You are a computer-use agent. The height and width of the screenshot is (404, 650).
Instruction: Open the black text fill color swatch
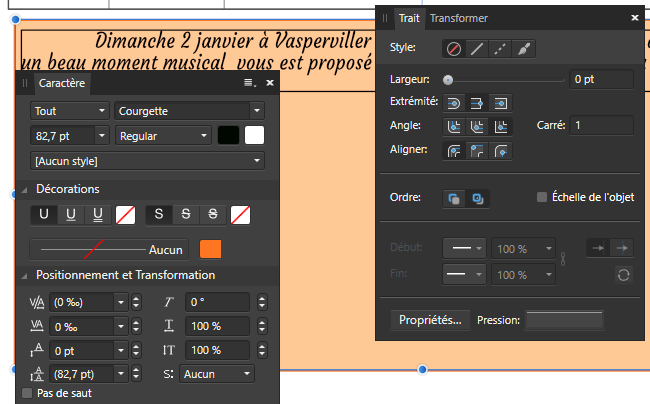[x=228, y=135]
